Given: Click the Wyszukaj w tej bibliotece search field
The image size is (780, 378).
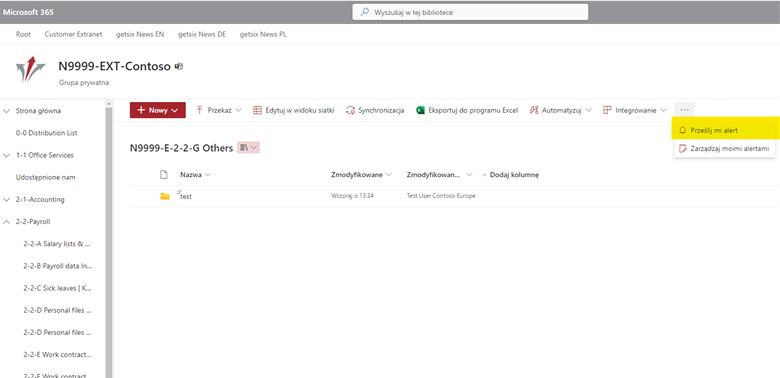Looking at the screenshot, I should tap(470, 12).
